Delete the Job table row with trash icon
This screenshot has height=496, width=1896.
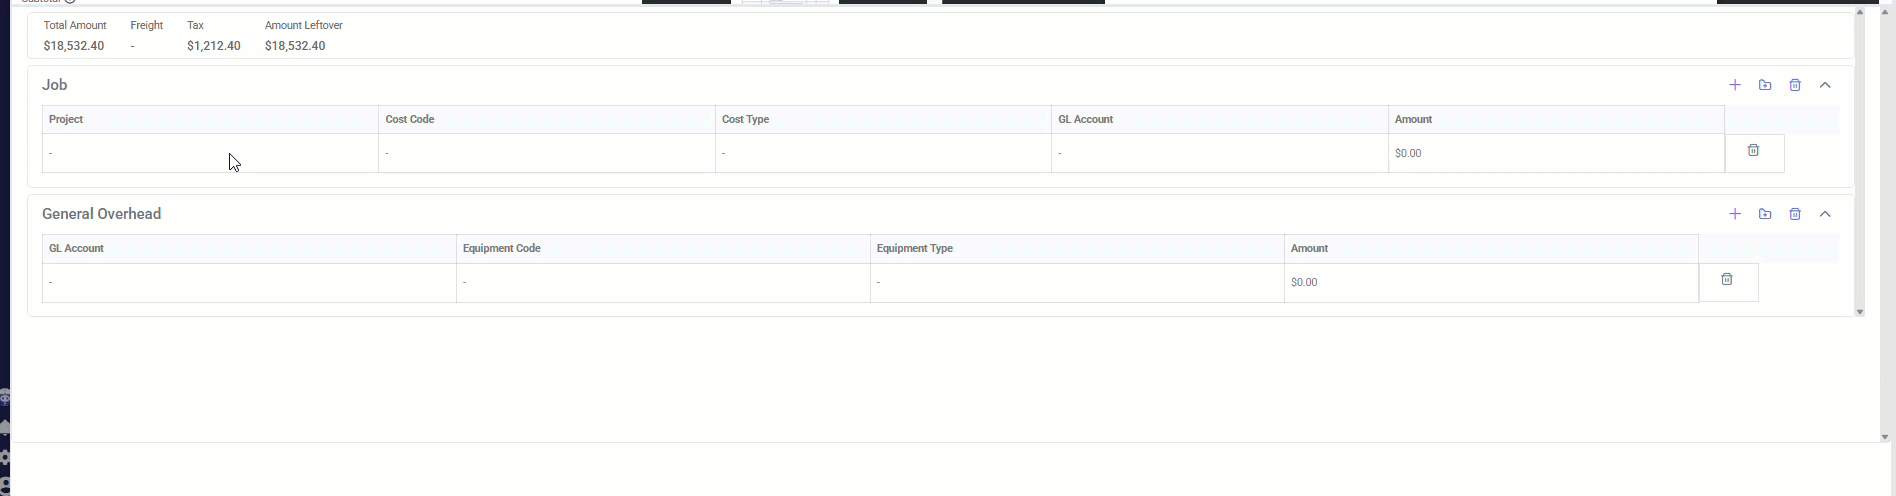1753,150
